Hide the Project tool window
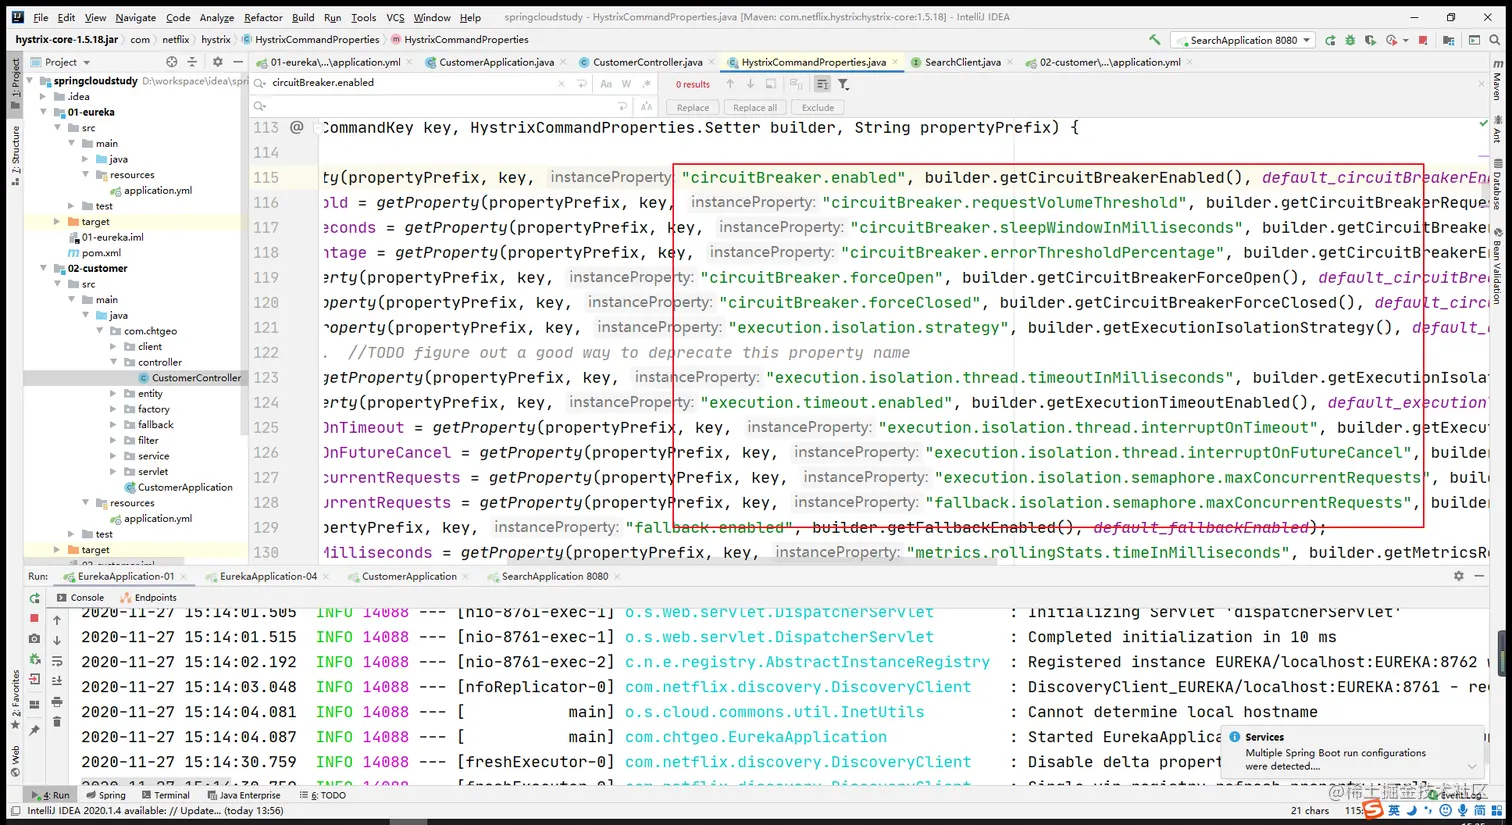The height and width of the screenshot is (825, 1512). click(238, 62)
